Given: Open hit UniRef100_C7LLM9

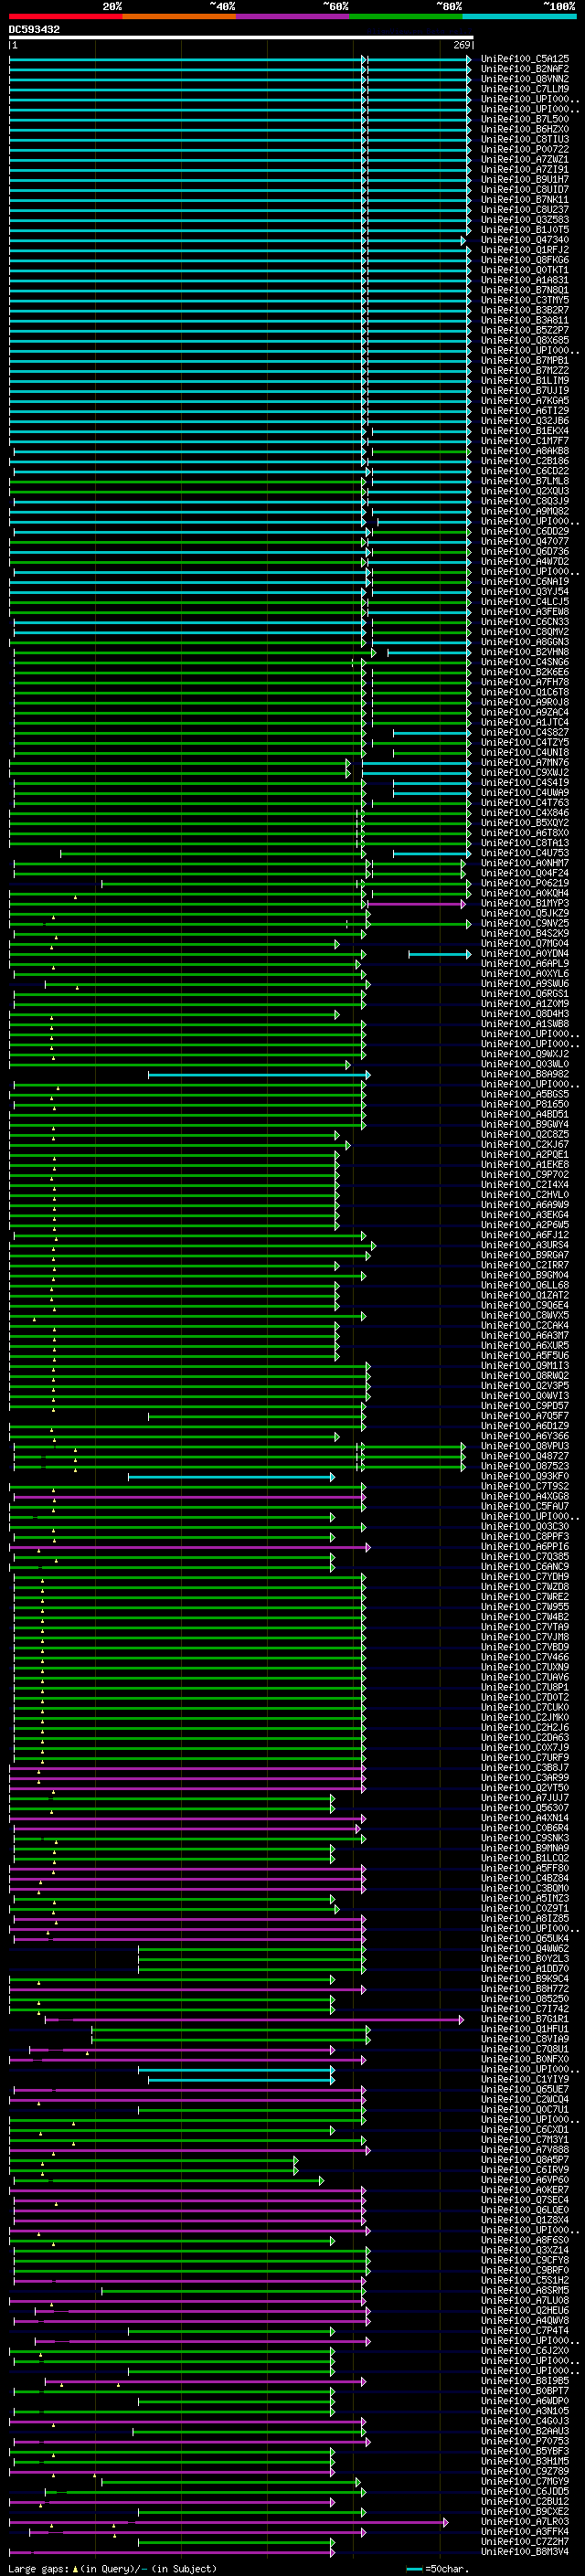Looking at the screenshot, I should coord(525,89).
